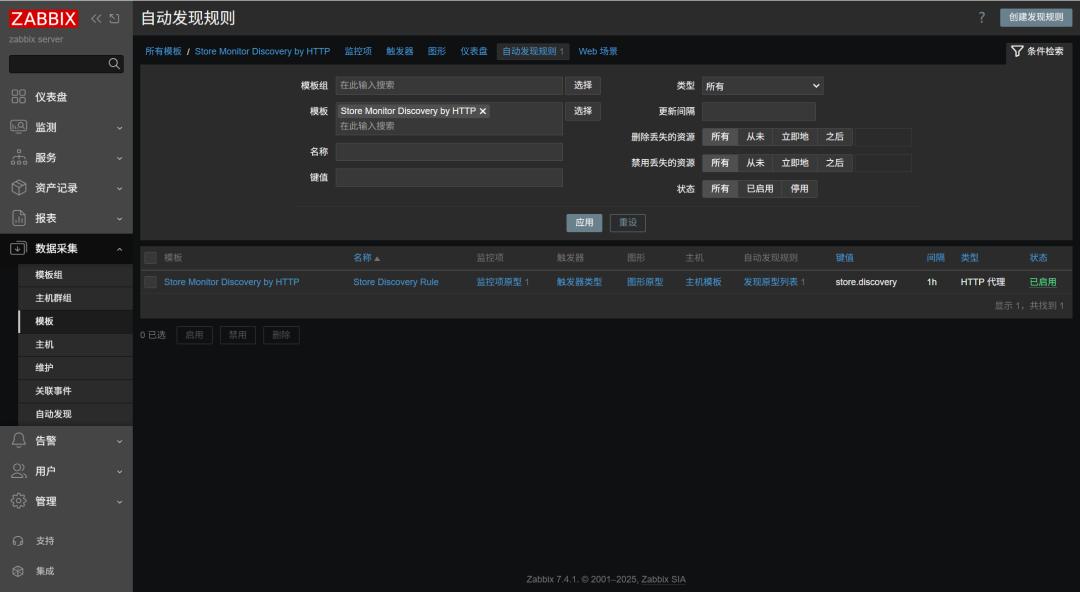Select 从未 for 删除丢失的资源

[x=755, y=136]
